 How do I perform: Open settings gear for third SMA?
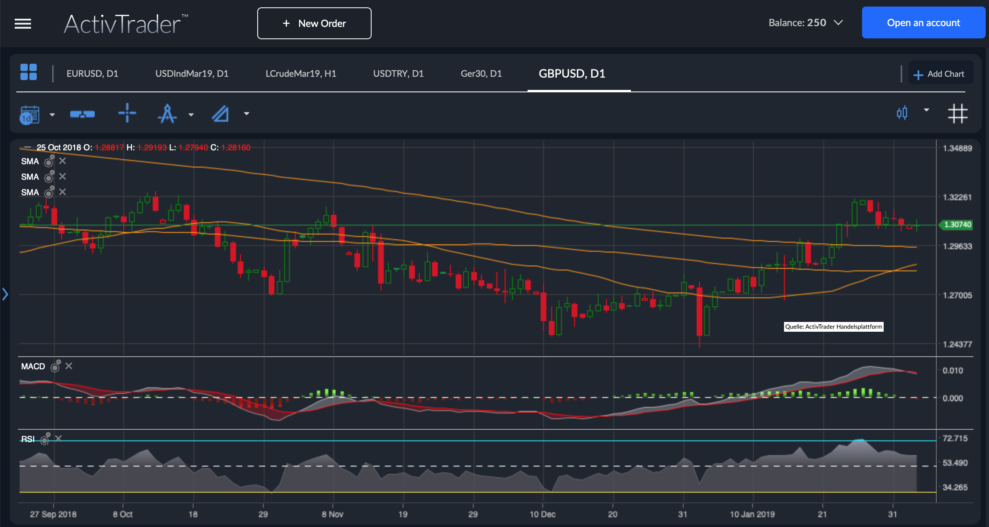49,192
